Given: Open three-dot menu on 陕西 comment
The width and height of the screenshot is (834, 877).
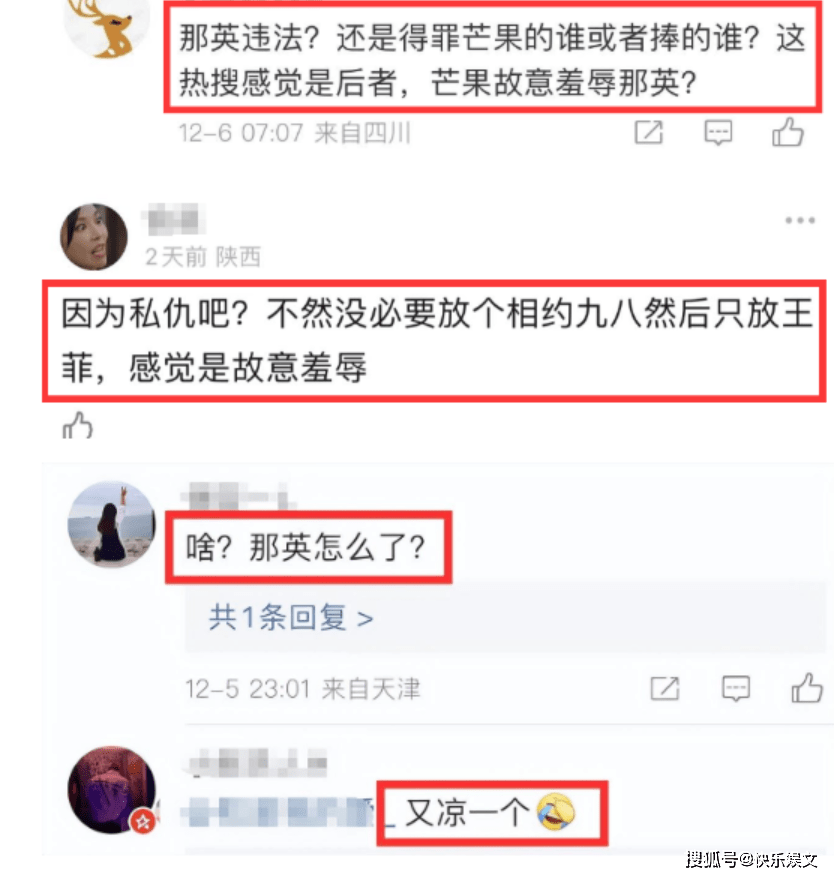Looking at the screenshot, I should (x=799, y=220).
